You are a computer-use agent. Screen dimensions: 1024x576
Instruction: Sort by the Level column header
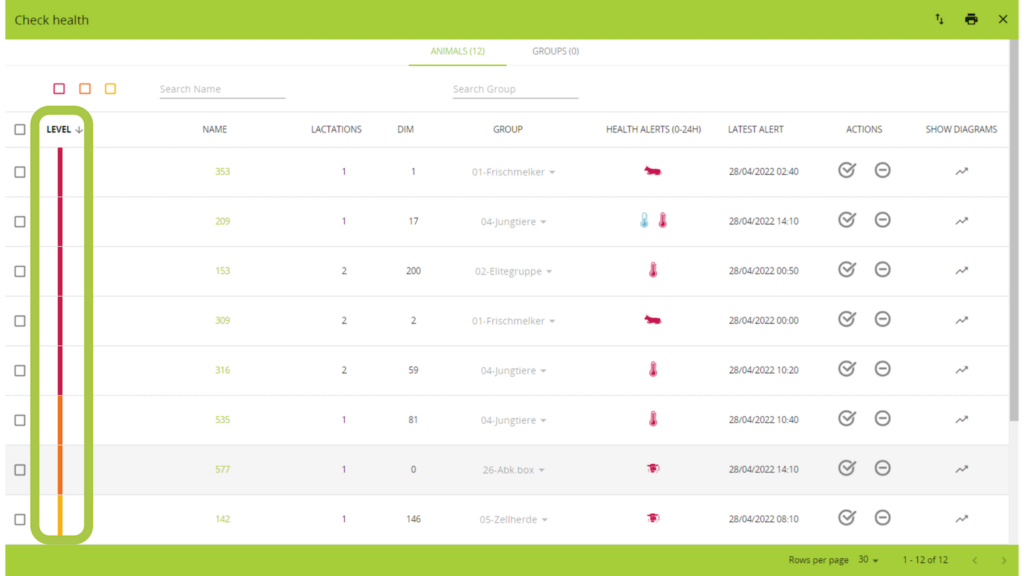64,129
